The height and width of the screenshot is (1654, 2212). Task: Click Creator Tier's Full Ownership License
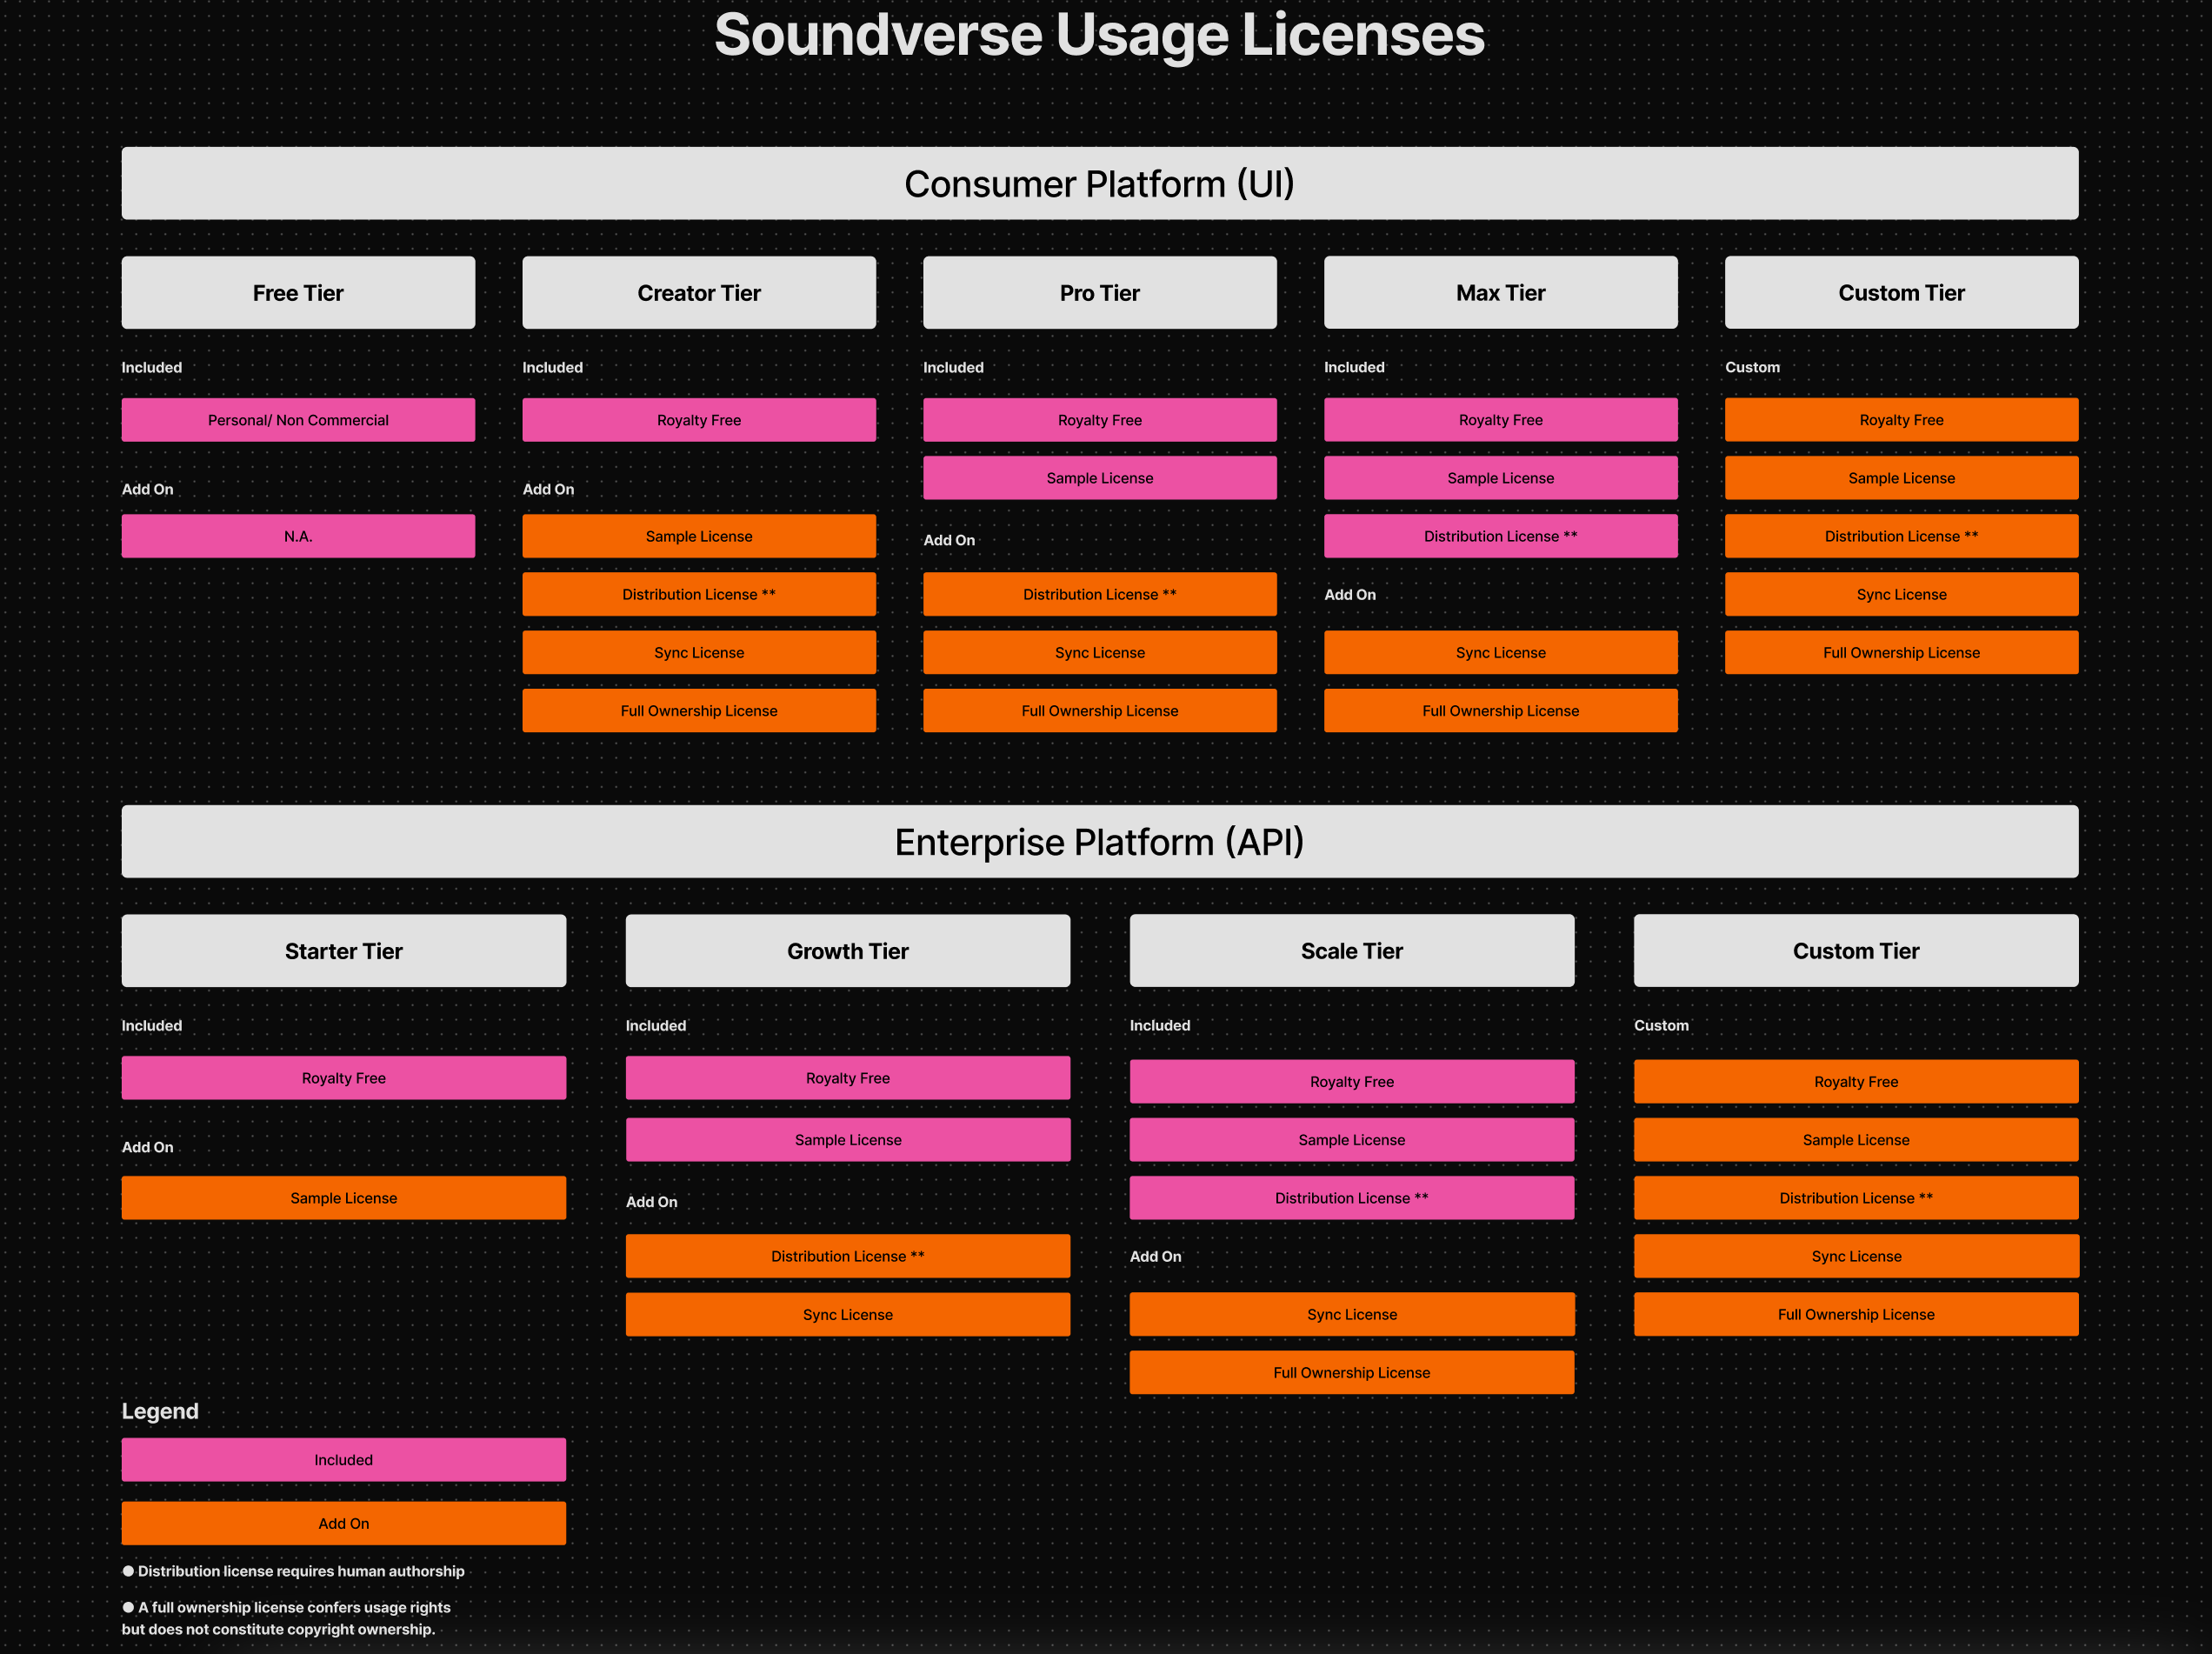coord(699,711)
